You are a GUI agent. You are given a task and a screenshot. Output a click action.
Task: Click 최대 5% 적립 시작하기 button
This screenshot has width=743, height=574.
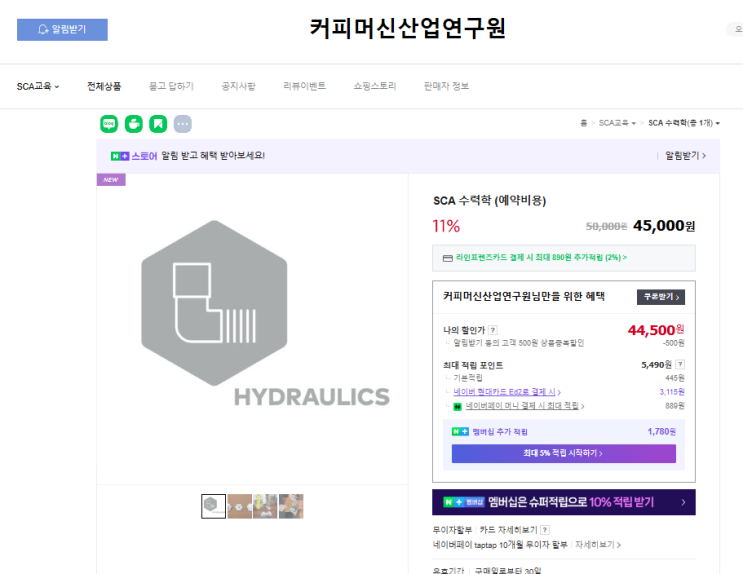click(x=563, y=454)
